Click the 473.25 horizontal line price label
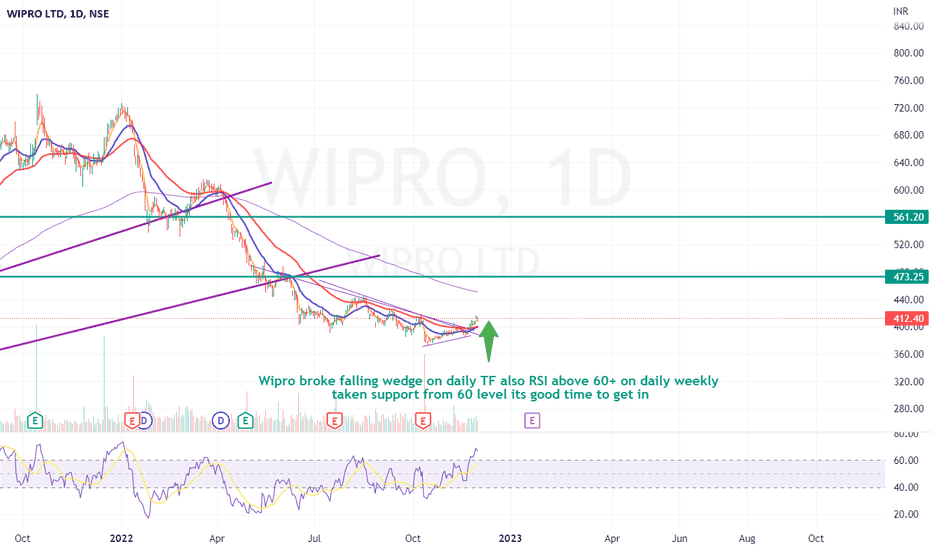Viewport: 932px width, 550px height. coord(907,276)
